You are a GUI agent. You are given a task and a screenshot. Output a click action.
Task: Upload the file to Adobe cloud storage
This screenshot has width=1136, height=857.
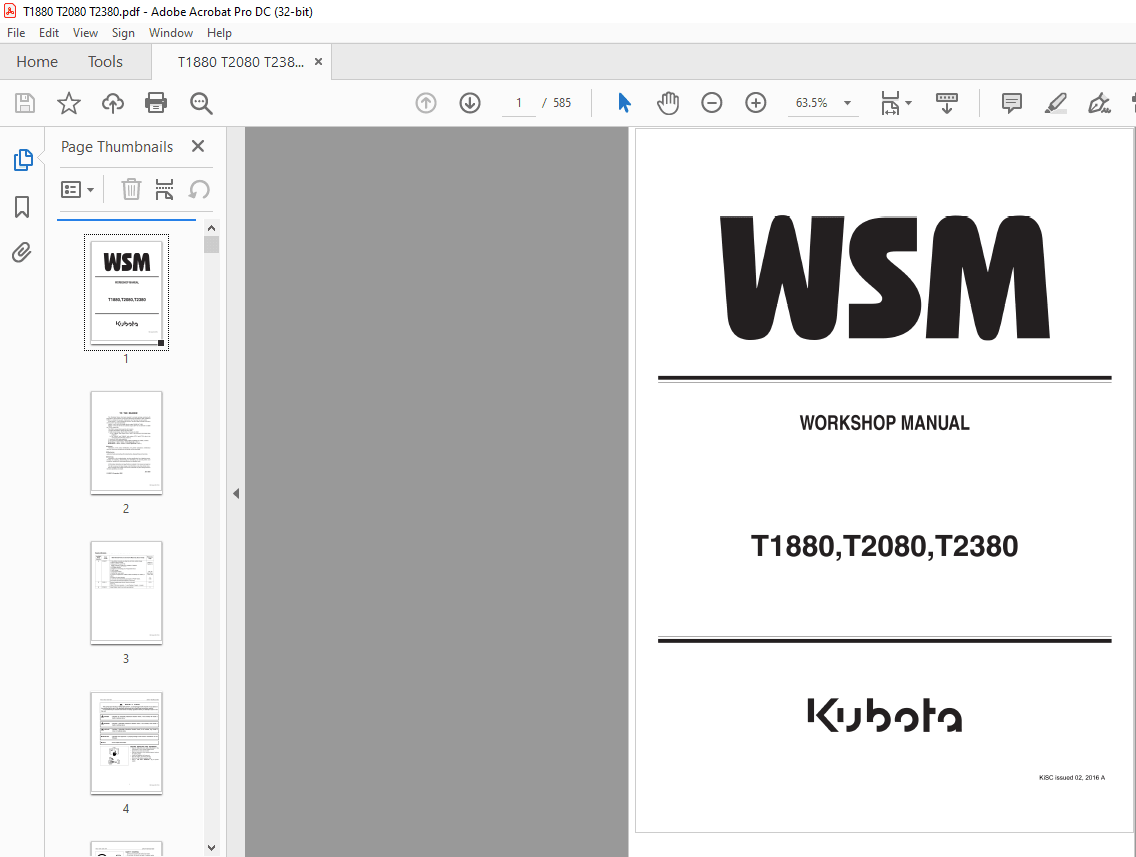112,103
